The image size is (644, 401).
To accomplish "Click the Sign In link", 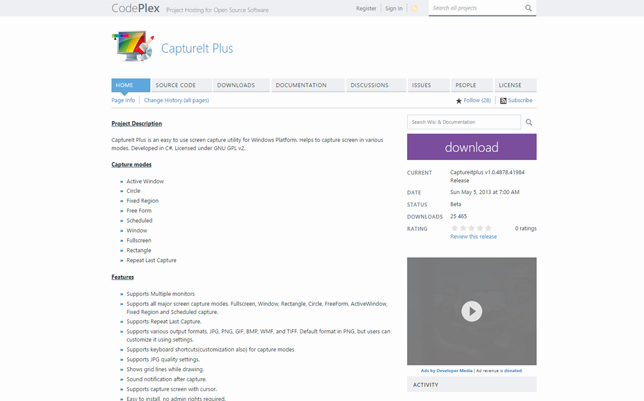I will click(394, 8).
